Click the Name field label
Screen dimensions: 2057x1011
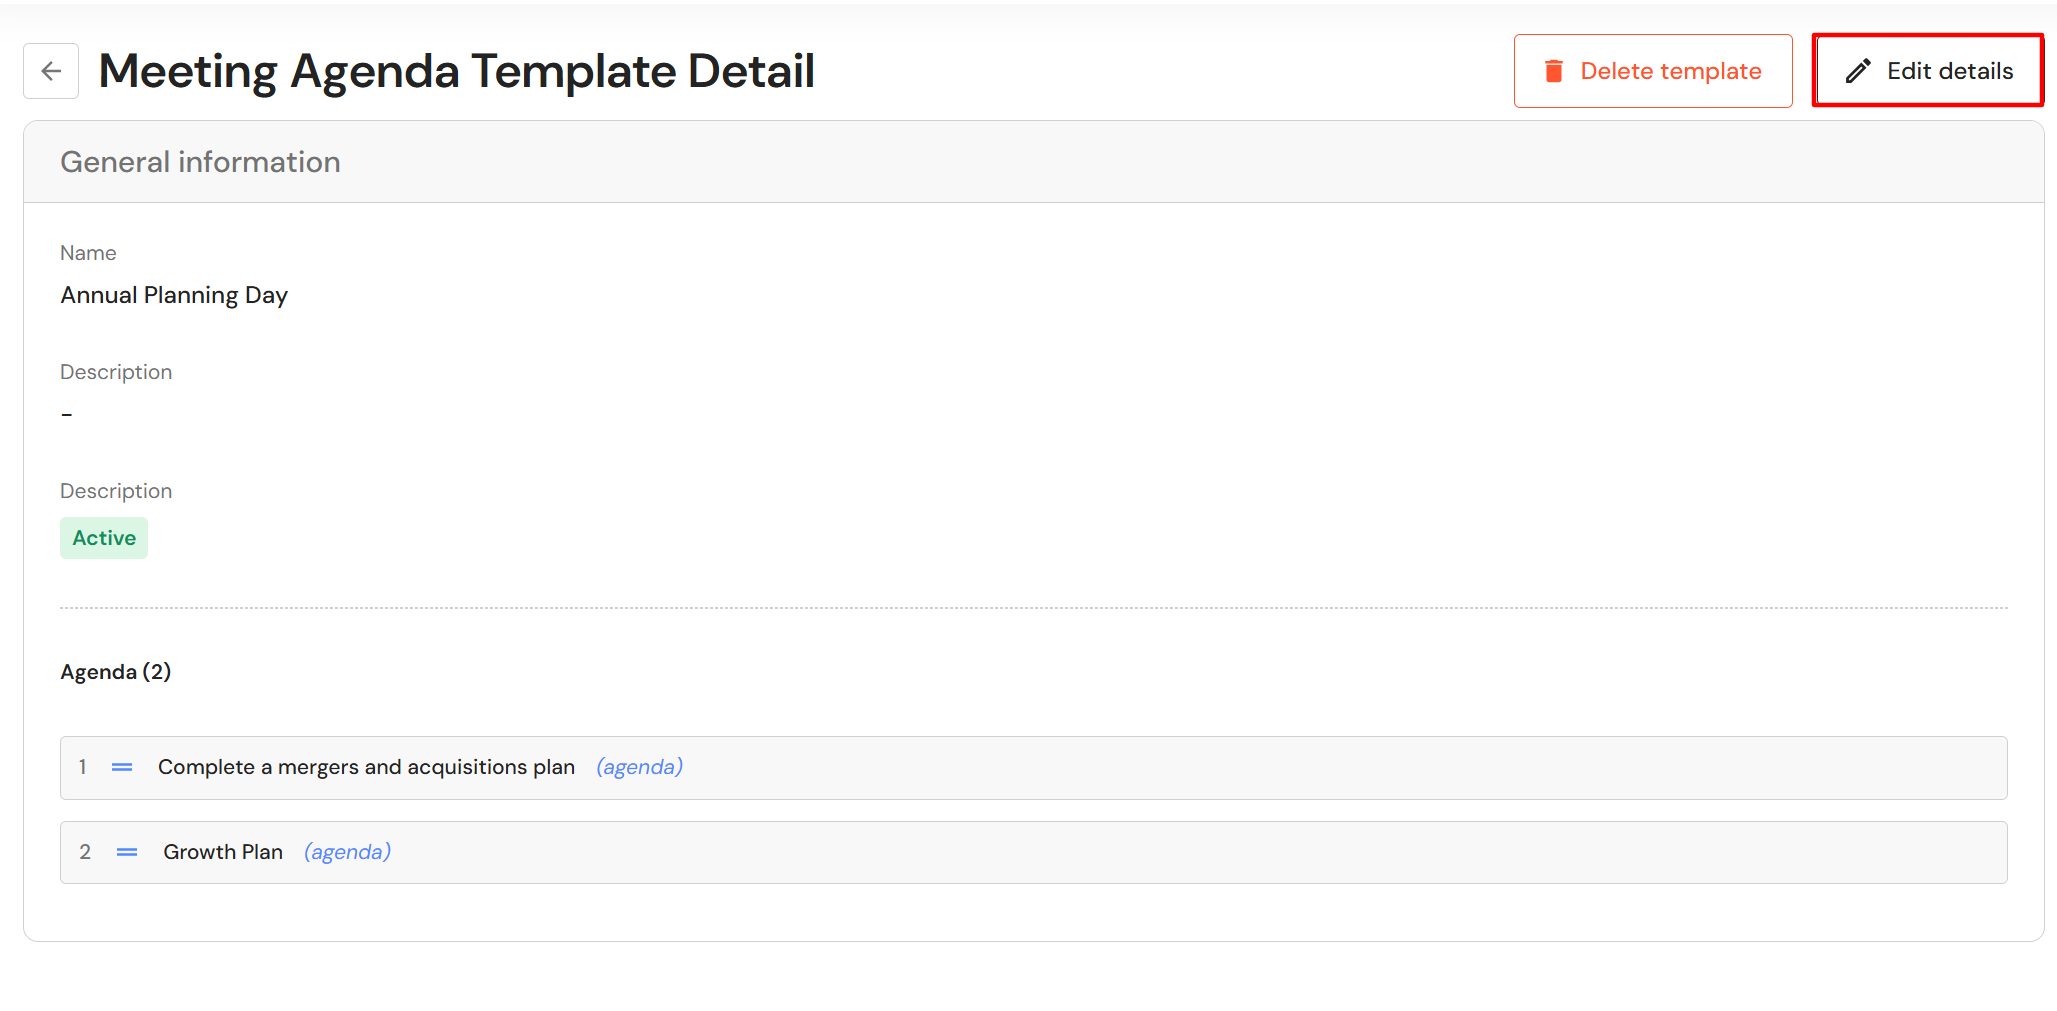point(88,253)
